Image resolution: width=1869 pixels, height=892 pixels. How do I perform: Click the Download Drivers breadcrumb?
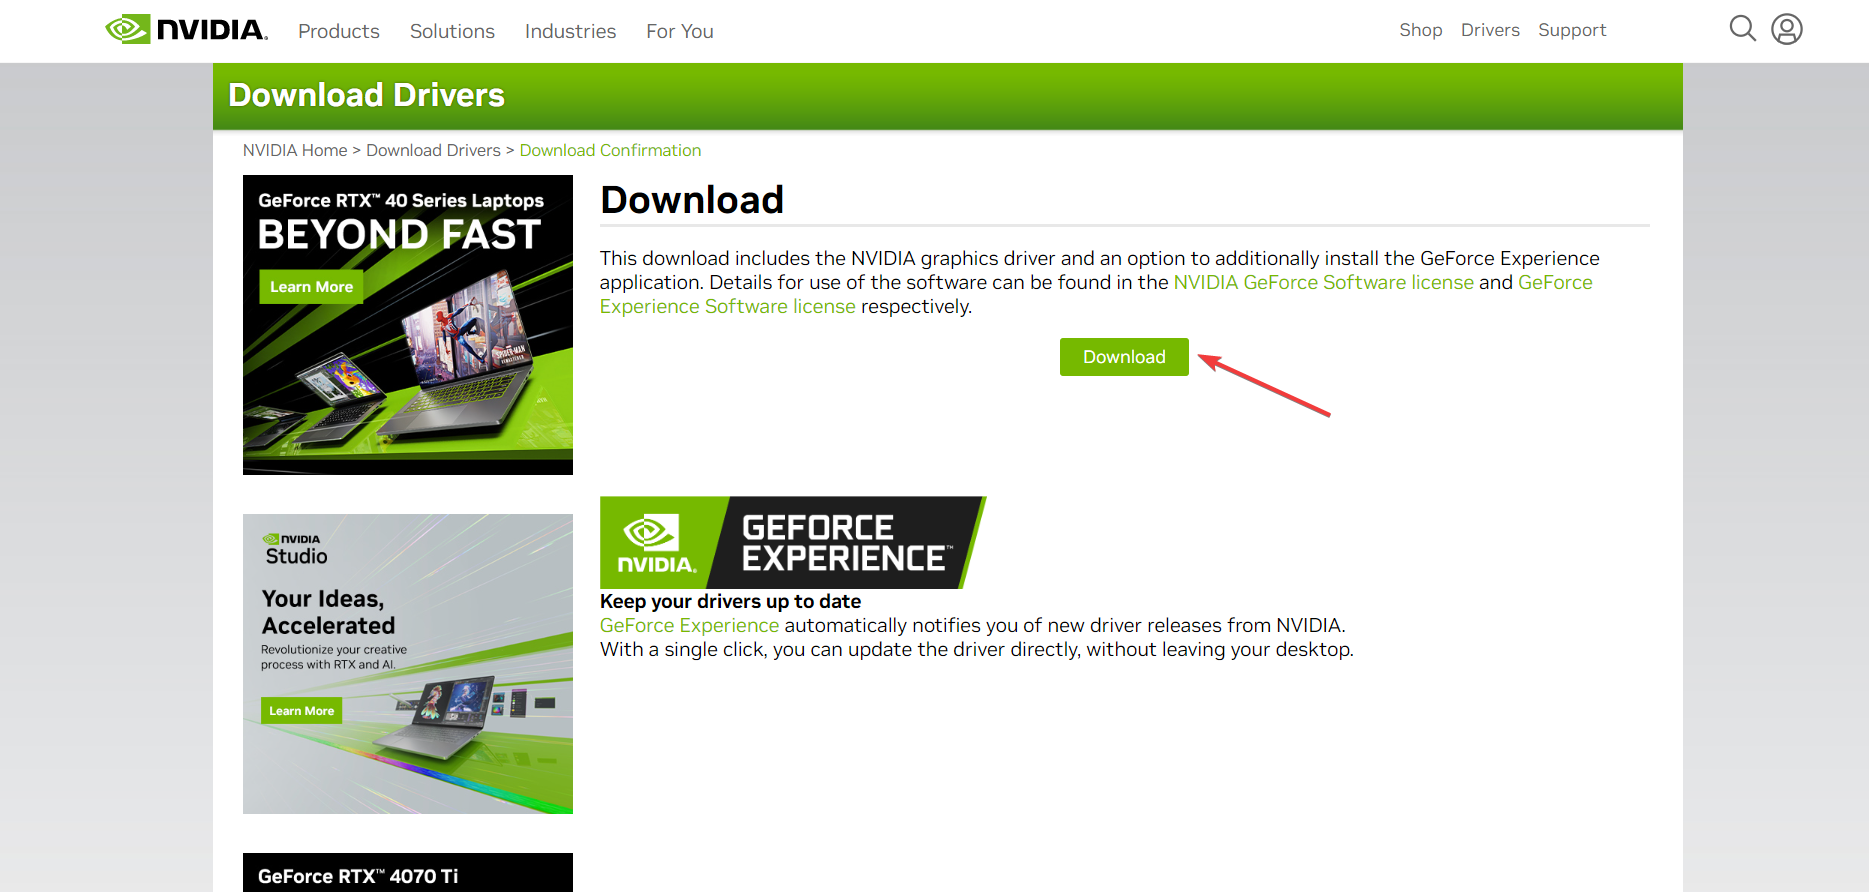[433, 150]
